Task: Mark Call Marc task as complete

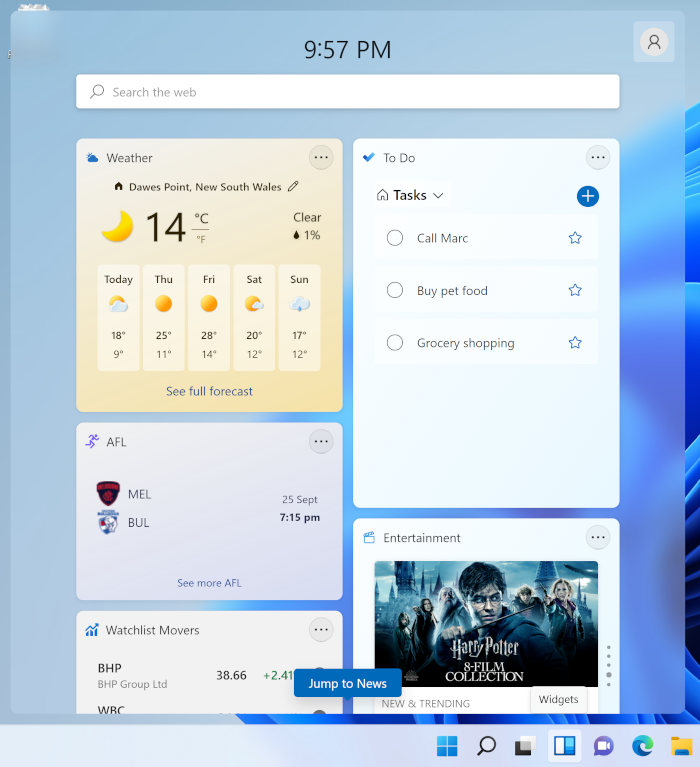Action: pos(395,238)
